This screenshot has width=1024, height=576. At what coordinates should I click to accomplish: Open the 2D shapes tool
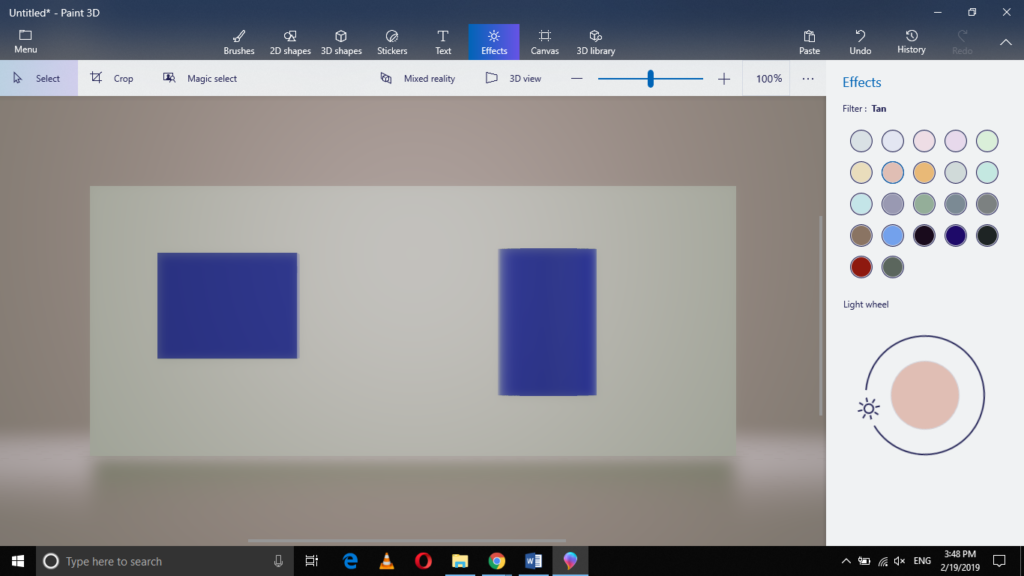tap(290, 42)
